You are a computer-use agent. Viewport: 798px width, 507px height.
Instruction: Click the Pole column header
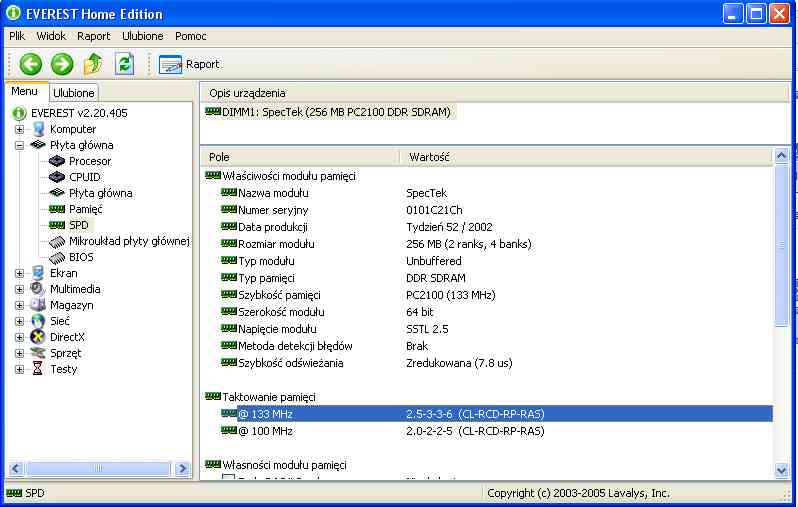pos(300,157)
